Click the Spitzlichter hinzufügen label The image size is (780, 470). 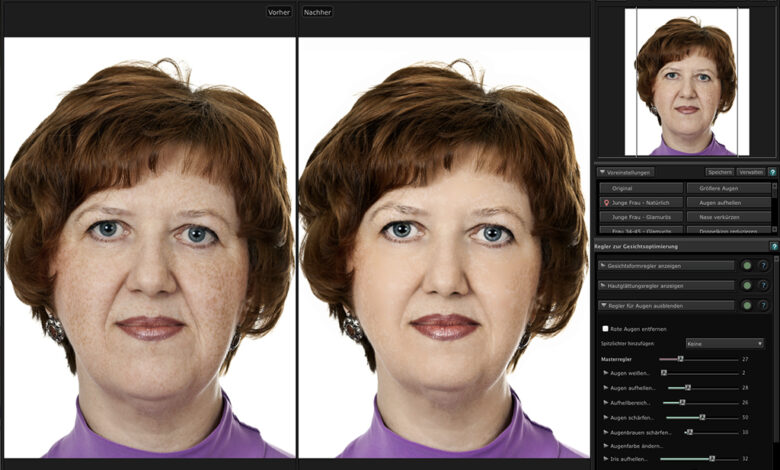coord(627,344)
